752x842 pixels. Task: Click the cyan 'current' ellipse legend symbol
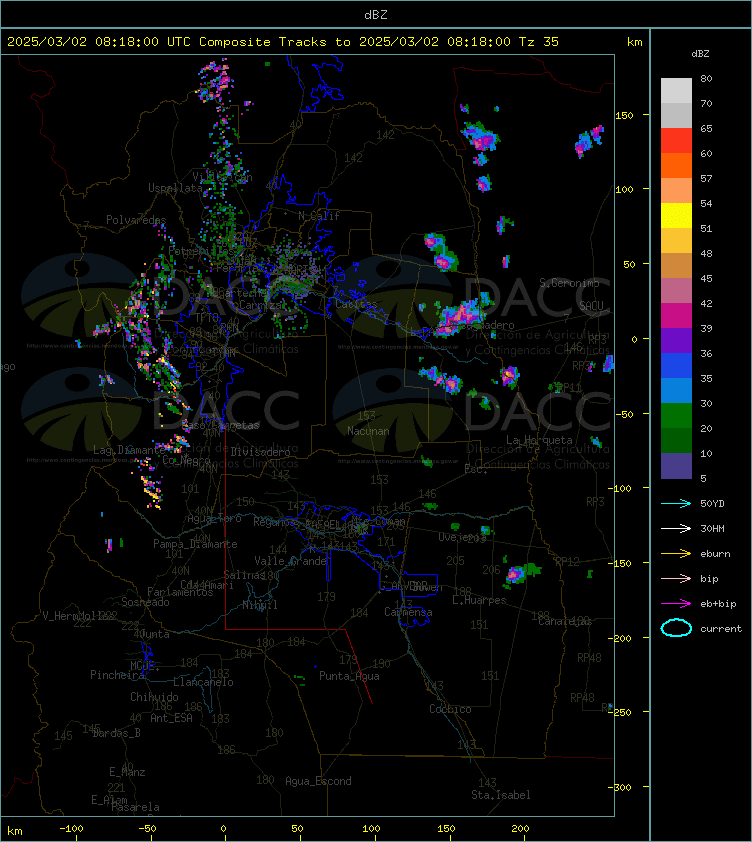point(676,628)
